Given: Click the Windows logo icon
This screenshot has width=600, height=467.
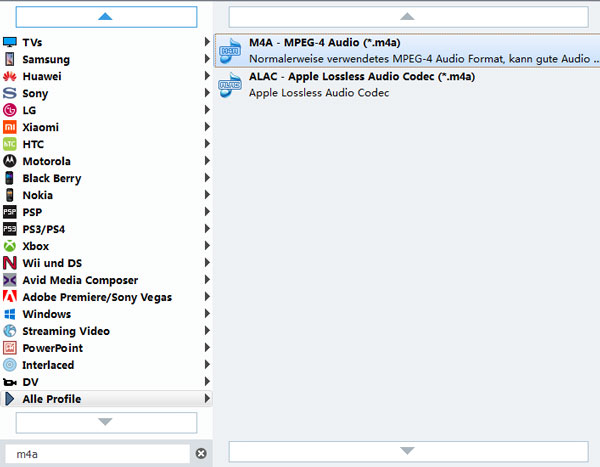Looking at the screenshot, I should [x=10, y=314].
